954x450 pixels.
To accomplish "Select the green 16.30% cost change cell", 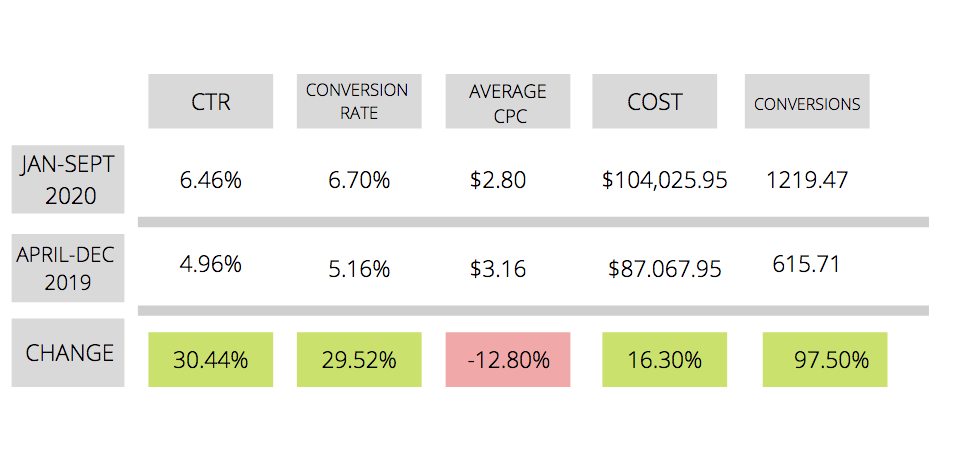I will (665, 360).
